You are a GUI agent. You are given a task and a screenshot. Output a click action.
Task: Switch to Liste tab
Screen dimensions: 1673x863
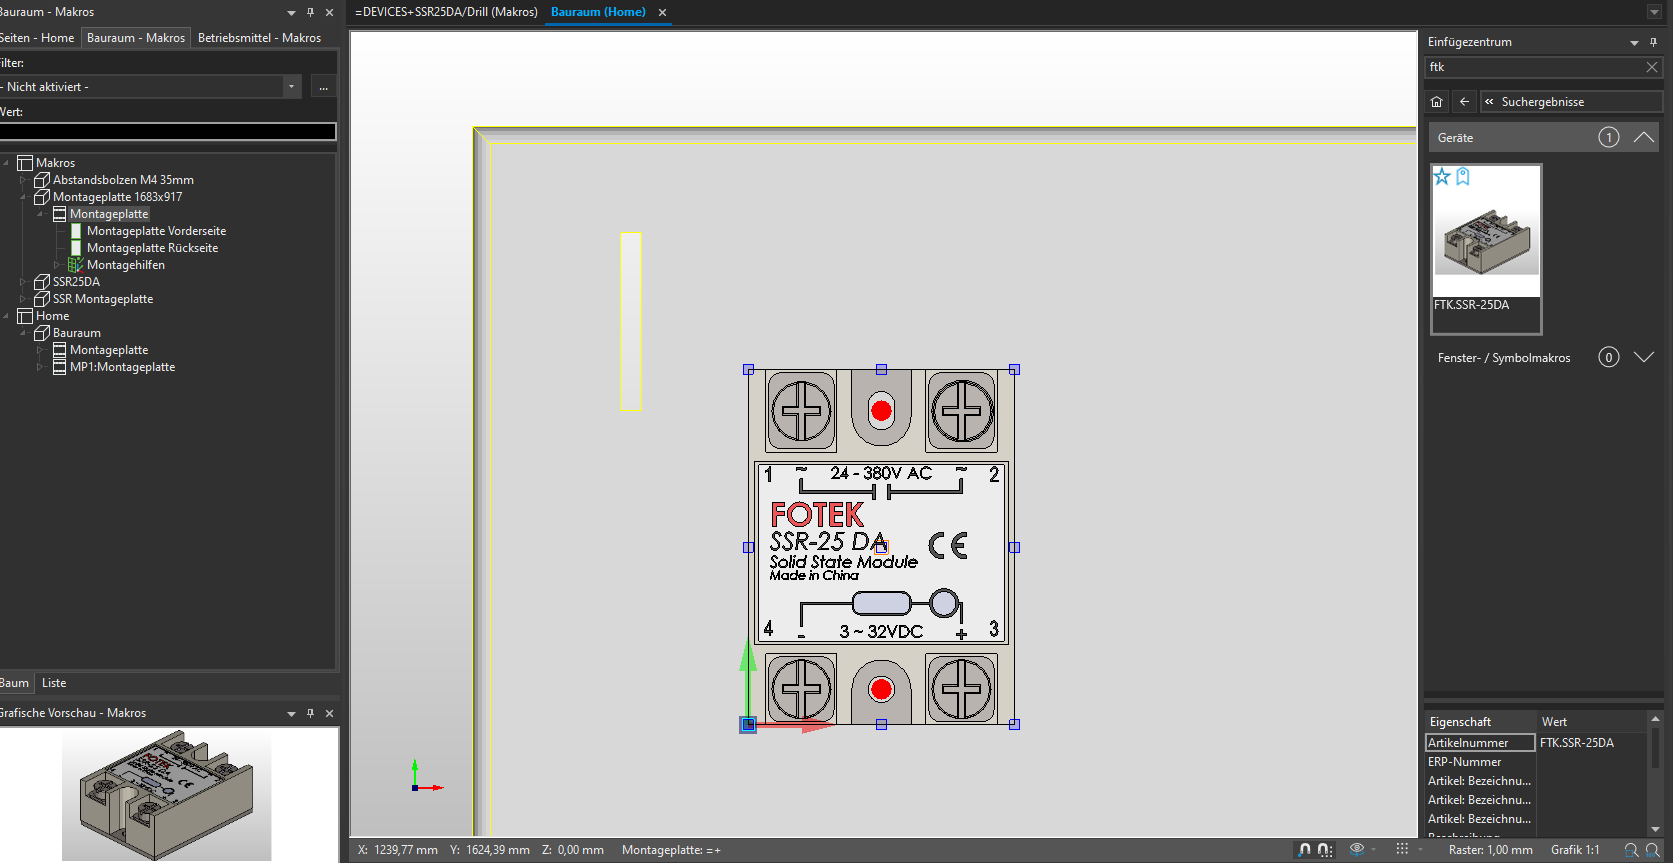pyautogui.click(x=54, y=683)
